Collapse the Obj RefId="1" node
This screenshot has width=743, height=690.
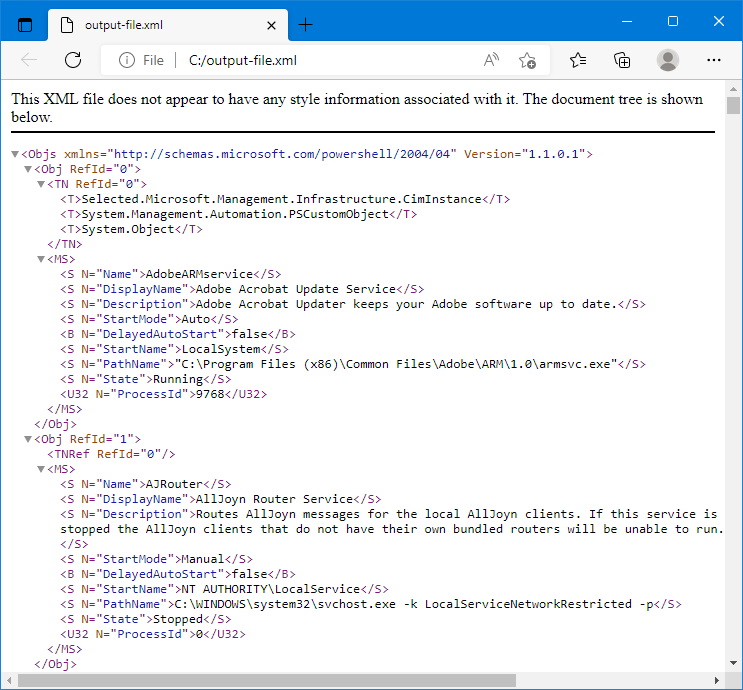[x=28, y=439]
